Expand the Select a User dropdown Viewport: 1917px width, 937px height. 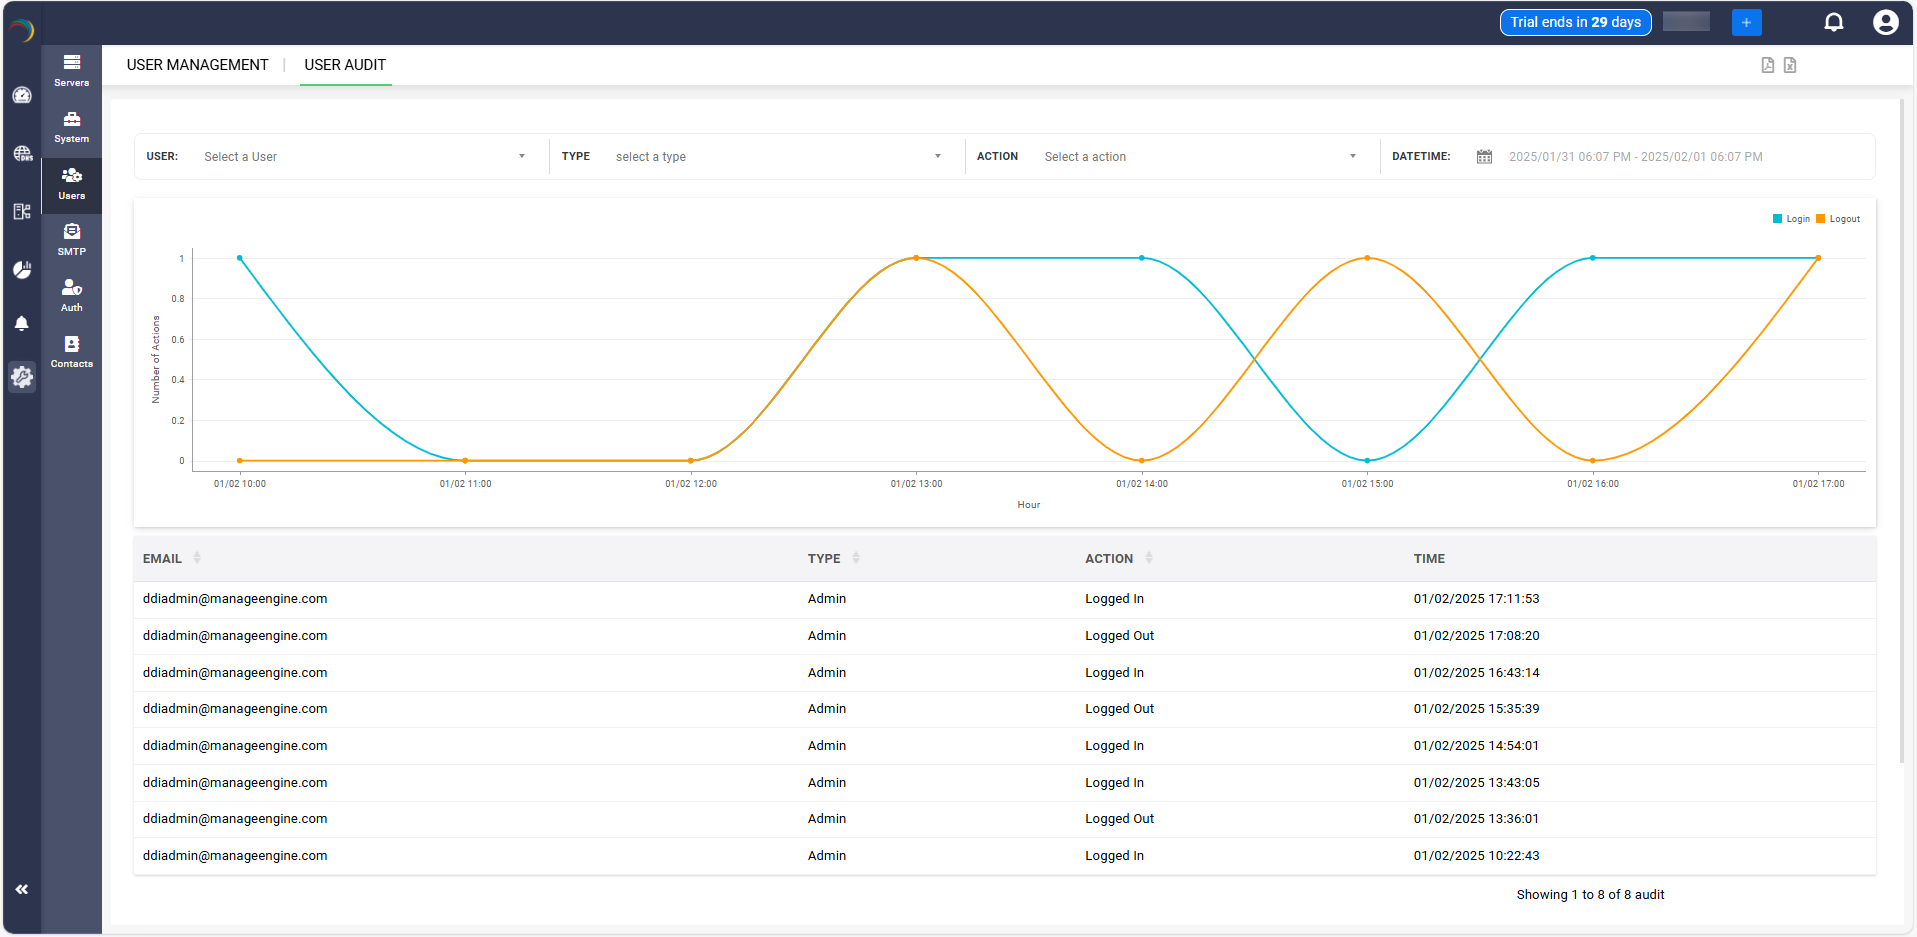[x=364, y=157]
